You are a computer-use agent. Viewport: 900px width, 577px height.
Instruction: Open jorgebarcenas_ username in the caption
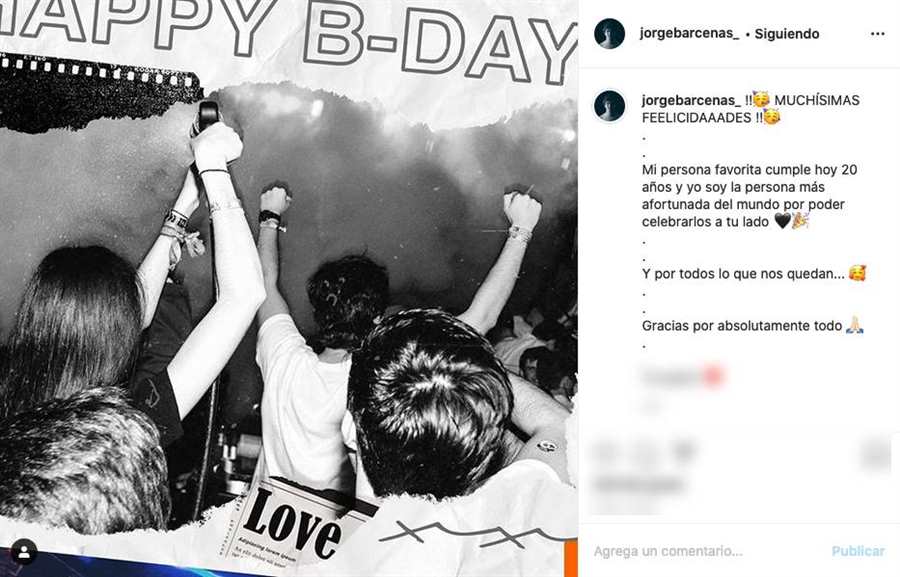(x=691, y=100)
